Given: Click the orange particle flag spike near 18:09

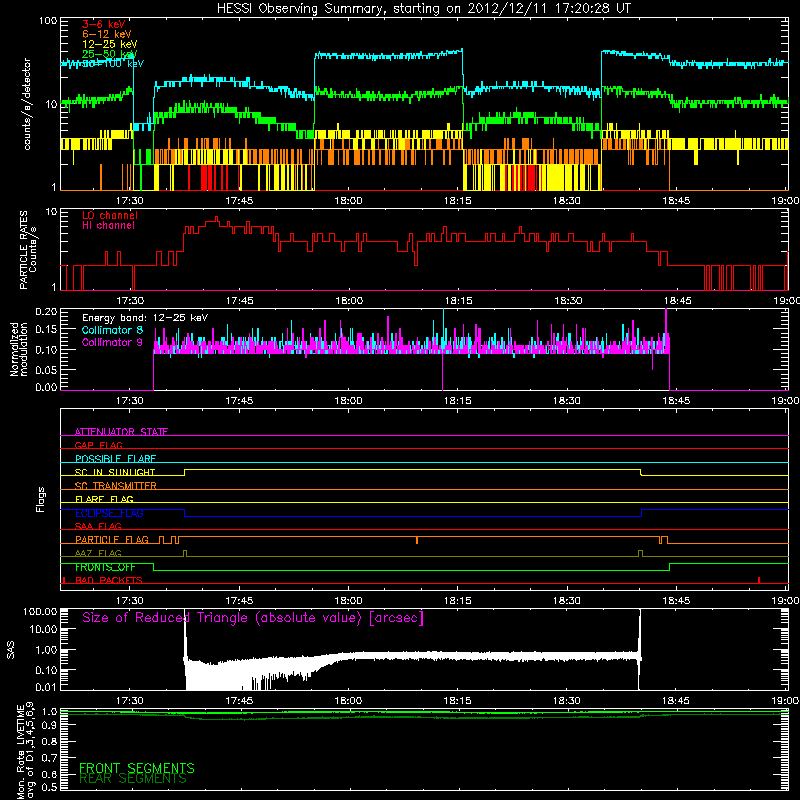Looking at the screenshot, I should point(417,540).
